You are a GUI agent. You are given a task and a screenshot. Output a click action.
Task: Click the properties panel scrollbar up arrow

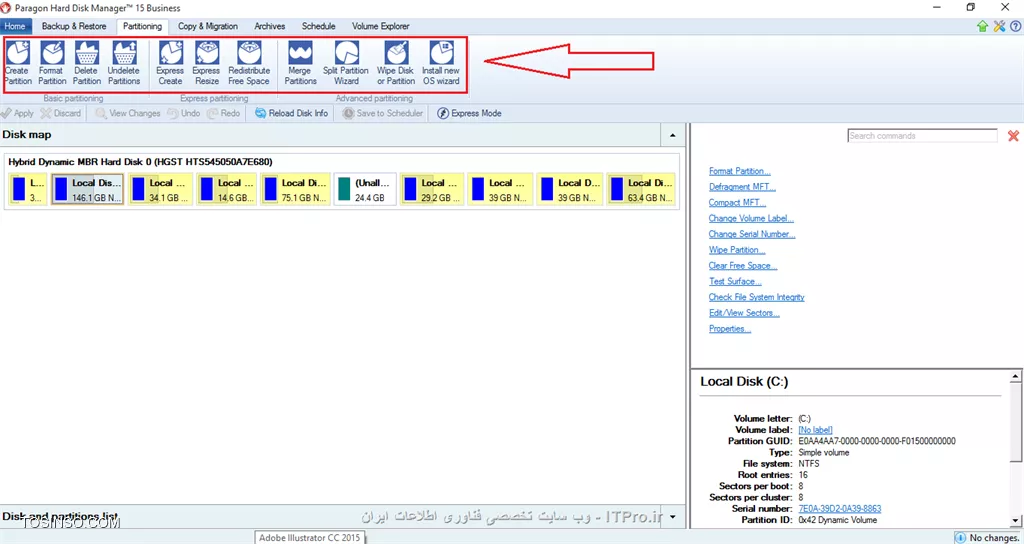point(1016,377)
